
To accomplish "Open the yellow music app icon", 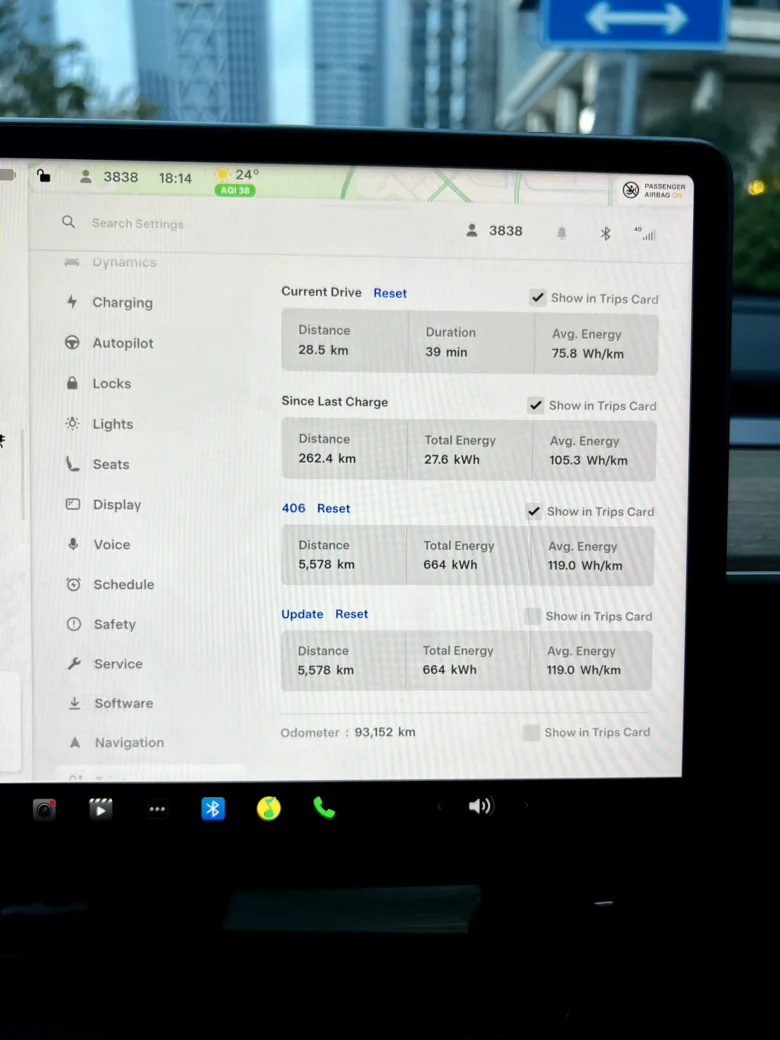I will [x=268, y=808].
